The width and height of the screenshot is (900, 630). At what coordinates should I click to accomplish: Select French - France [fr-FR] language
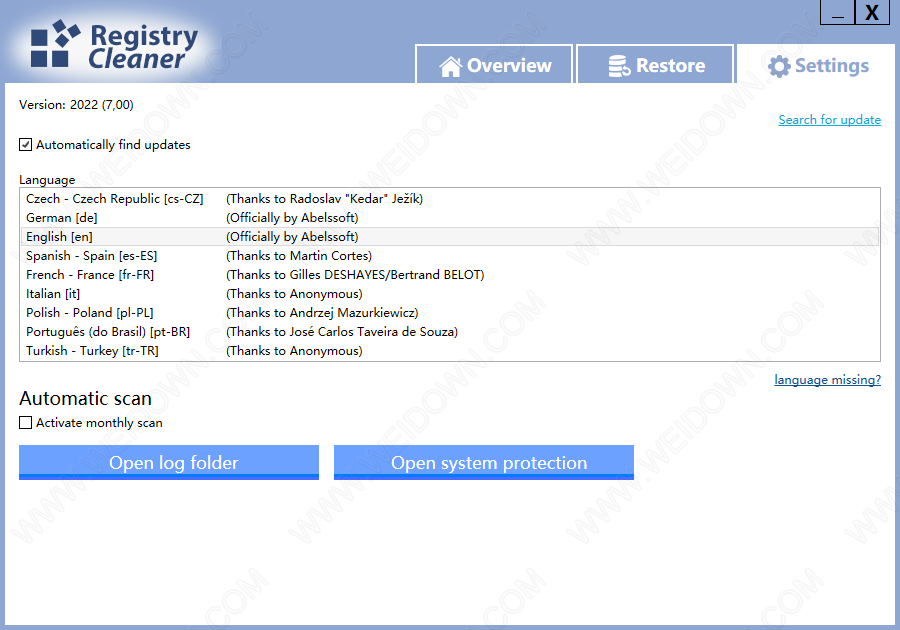pos(449,274)
